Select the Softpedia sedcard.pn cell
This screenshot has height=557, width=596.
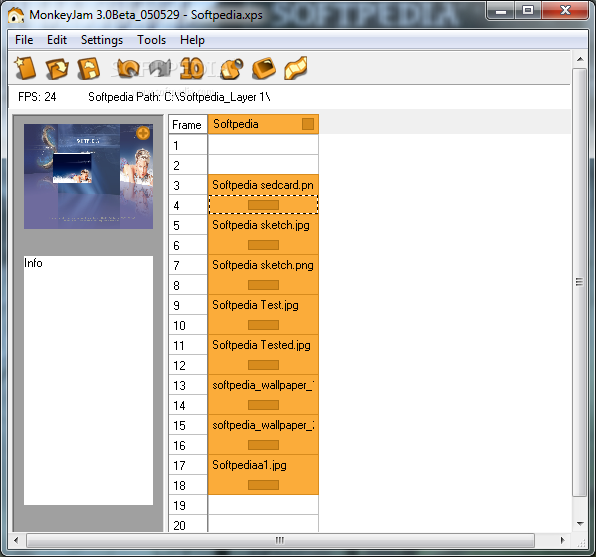[x=263, y=185]
